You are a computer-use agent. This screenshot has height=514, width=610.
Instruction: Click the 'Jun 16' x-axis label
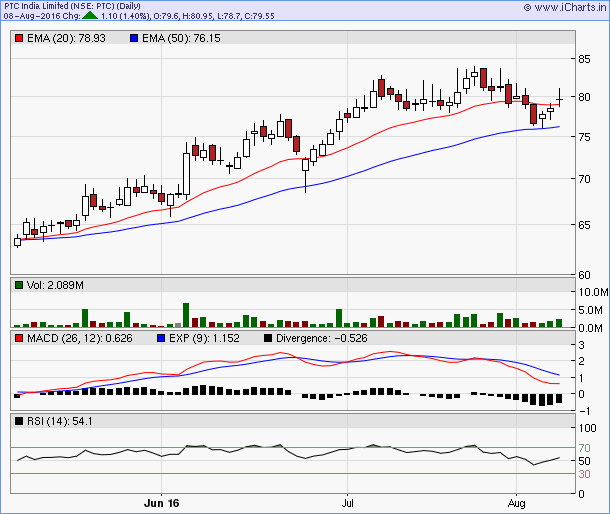click(x=161, y=503)
